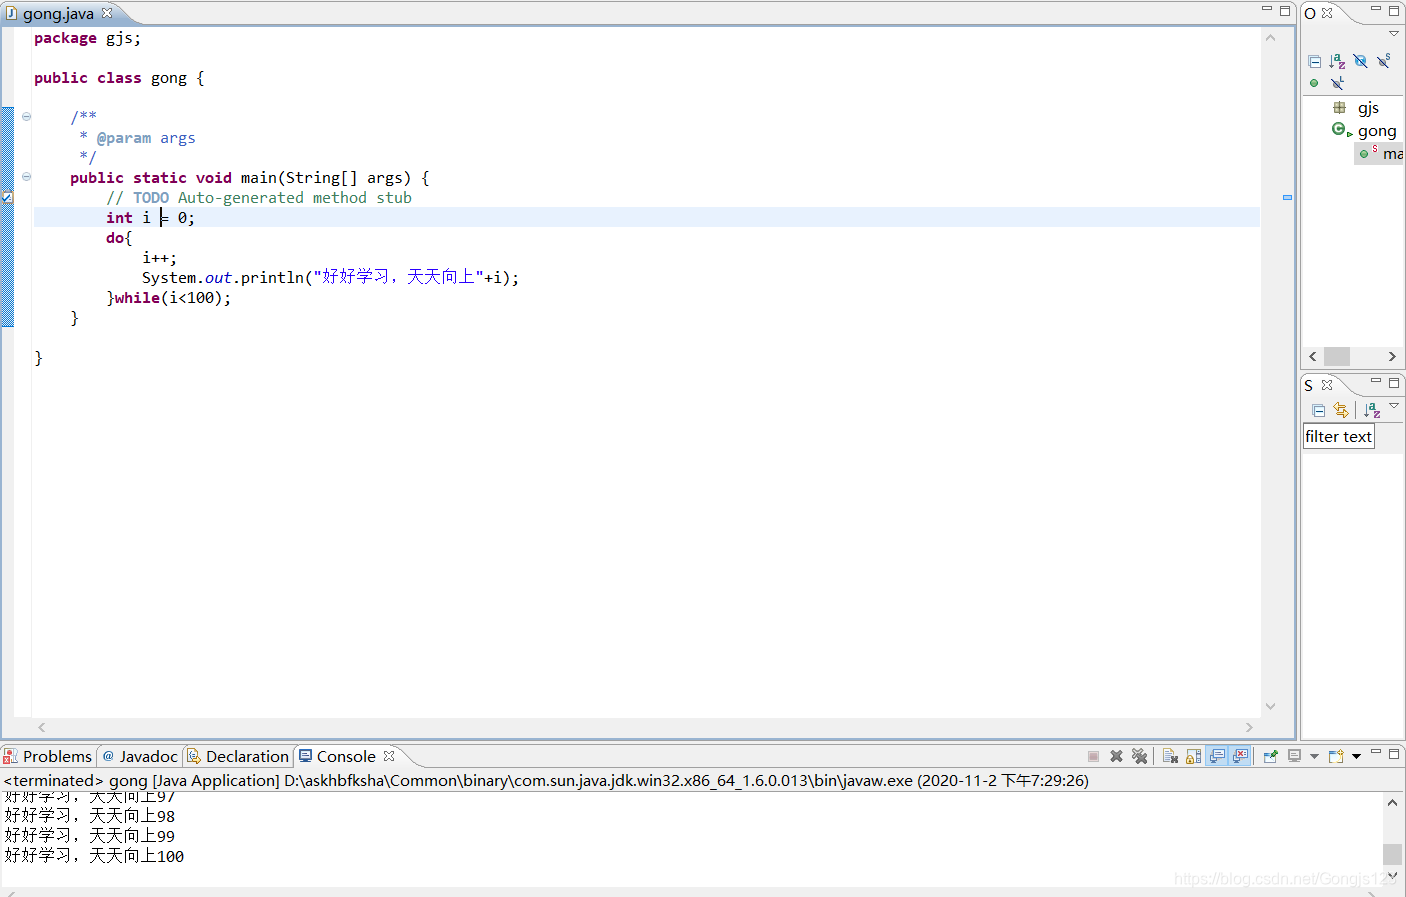1406x897 pixels.
Task: Clear the Console output
Action: [1170, 757]
